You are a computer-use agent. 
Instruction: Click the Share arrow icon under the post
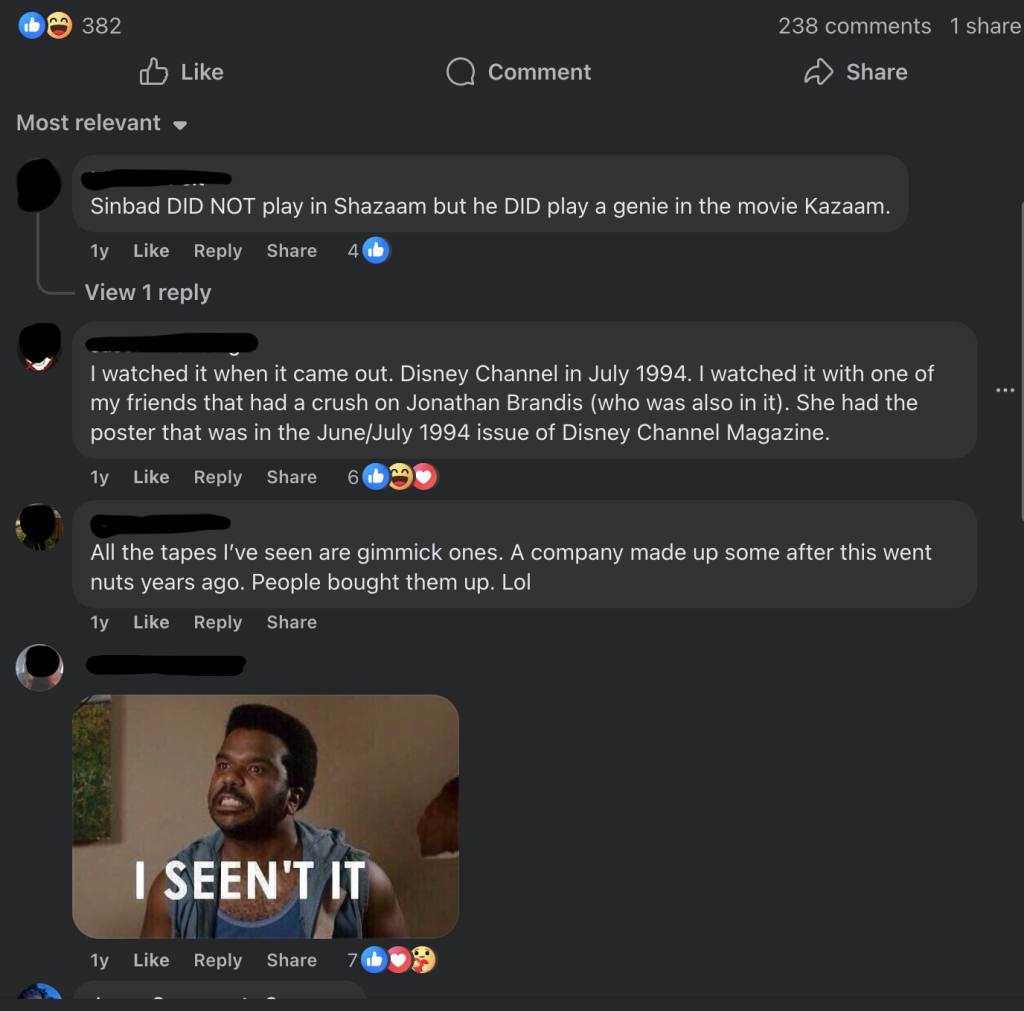[x=819, y=72]
